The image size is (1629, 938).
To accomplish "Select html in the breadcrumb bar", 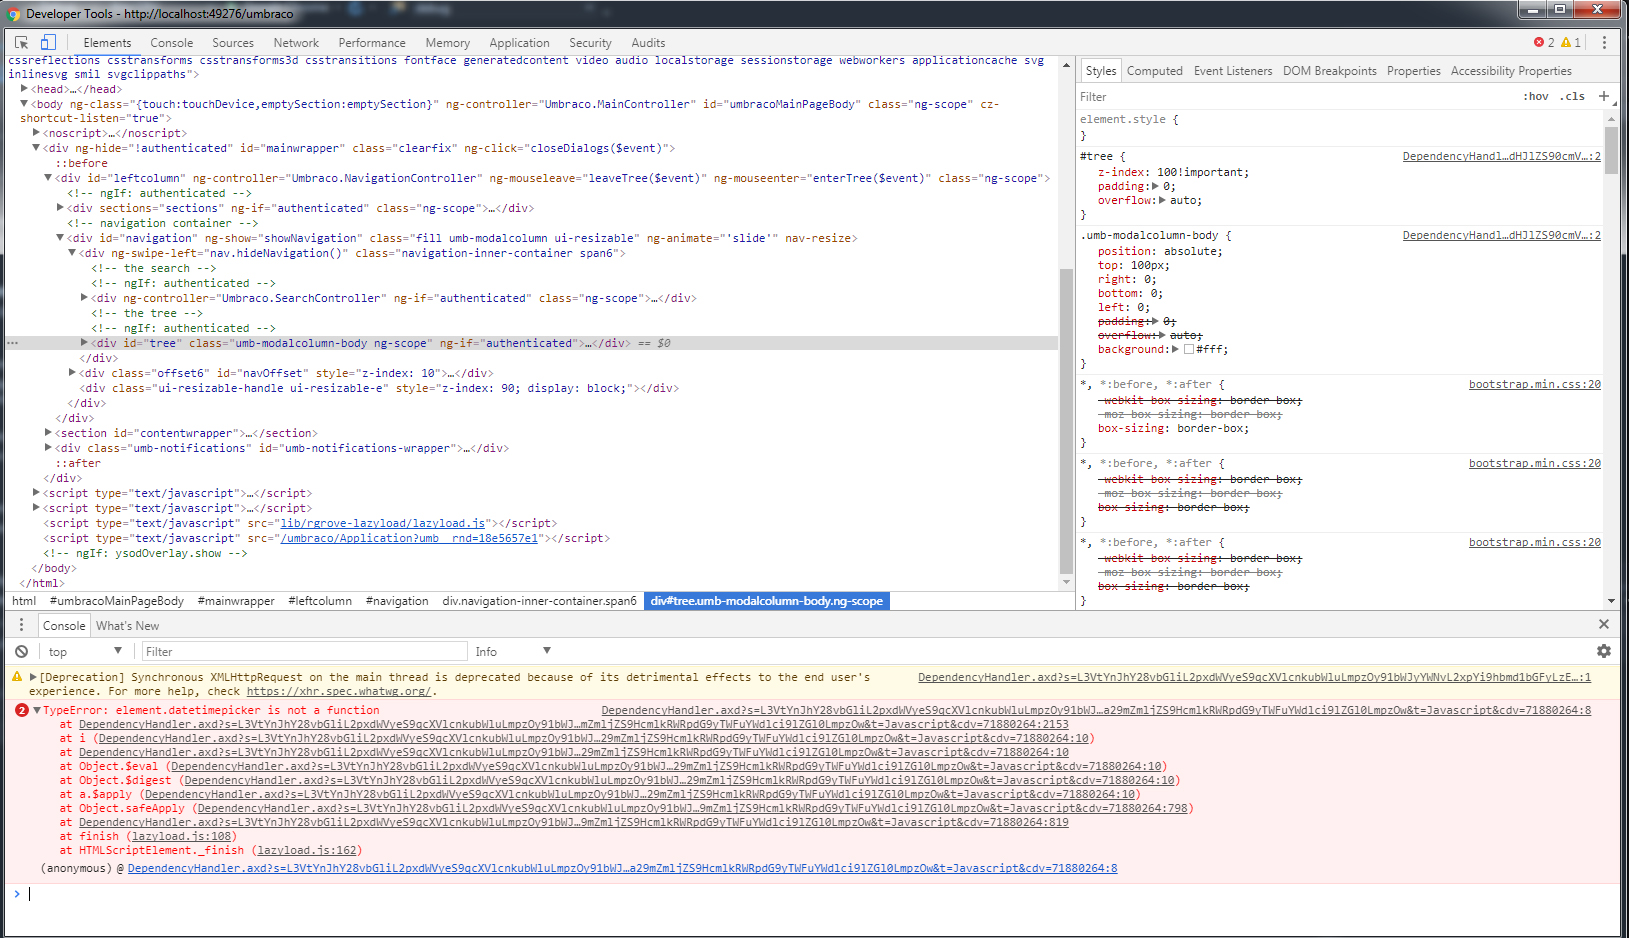I will [x=24, y=601].
